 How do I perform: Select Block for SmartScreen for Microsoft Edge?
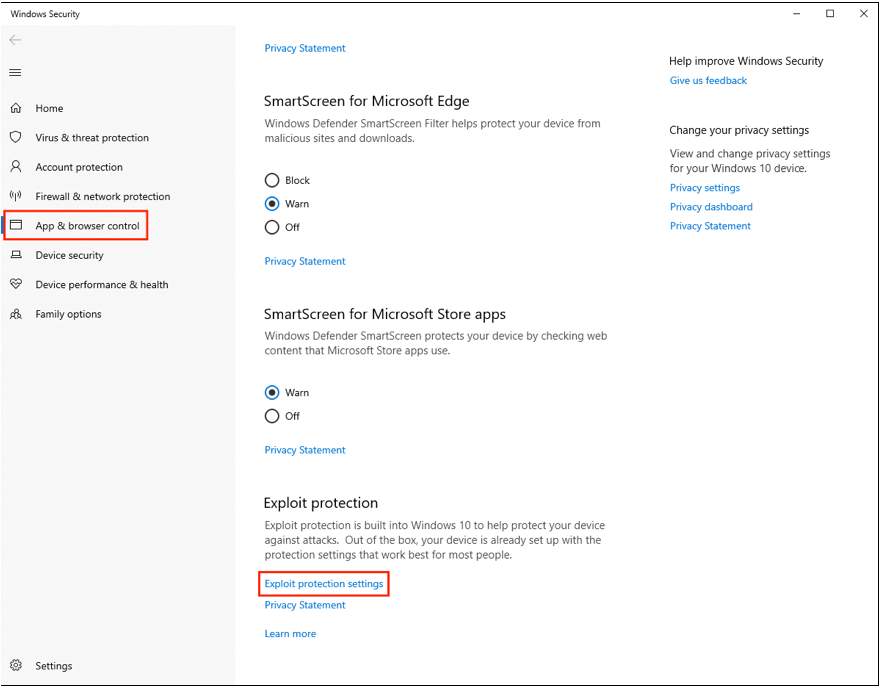tap(272, 180)
